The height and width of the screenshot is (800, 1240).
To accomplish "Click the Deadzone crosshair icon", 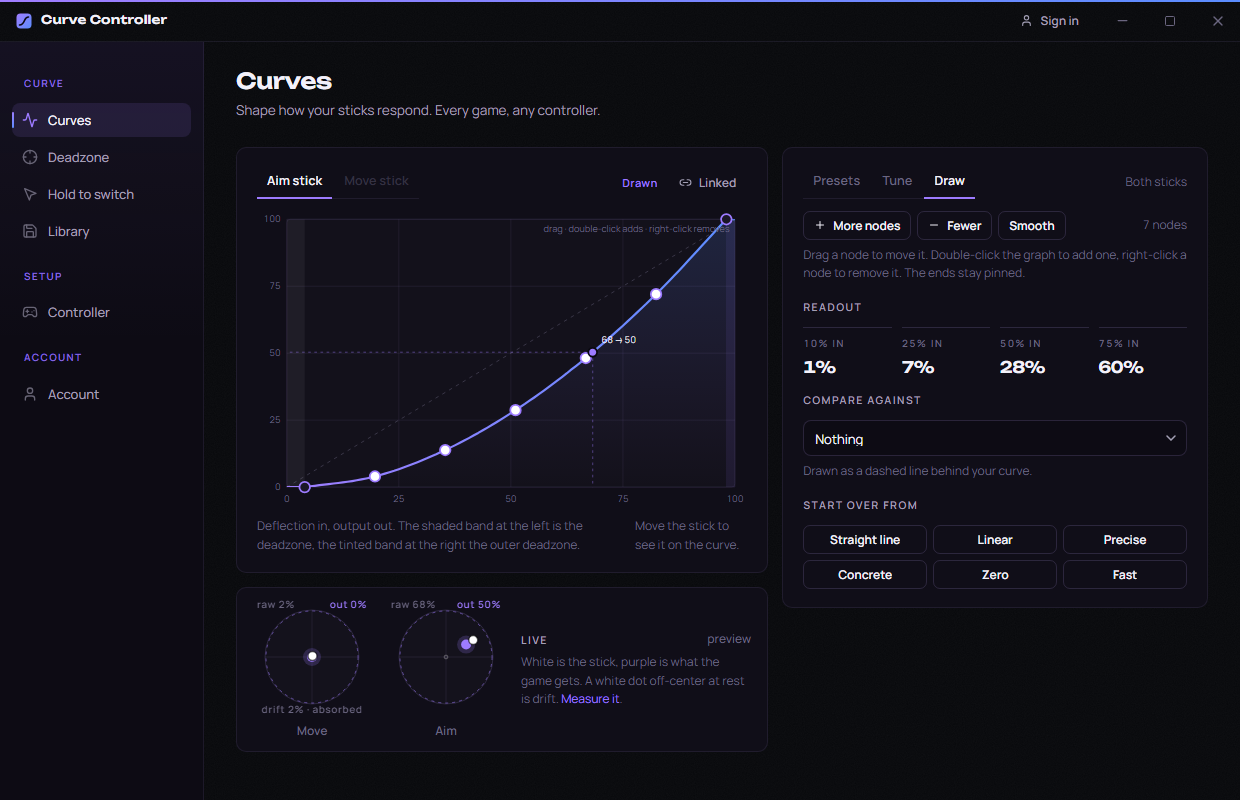I will coord(30,157).
